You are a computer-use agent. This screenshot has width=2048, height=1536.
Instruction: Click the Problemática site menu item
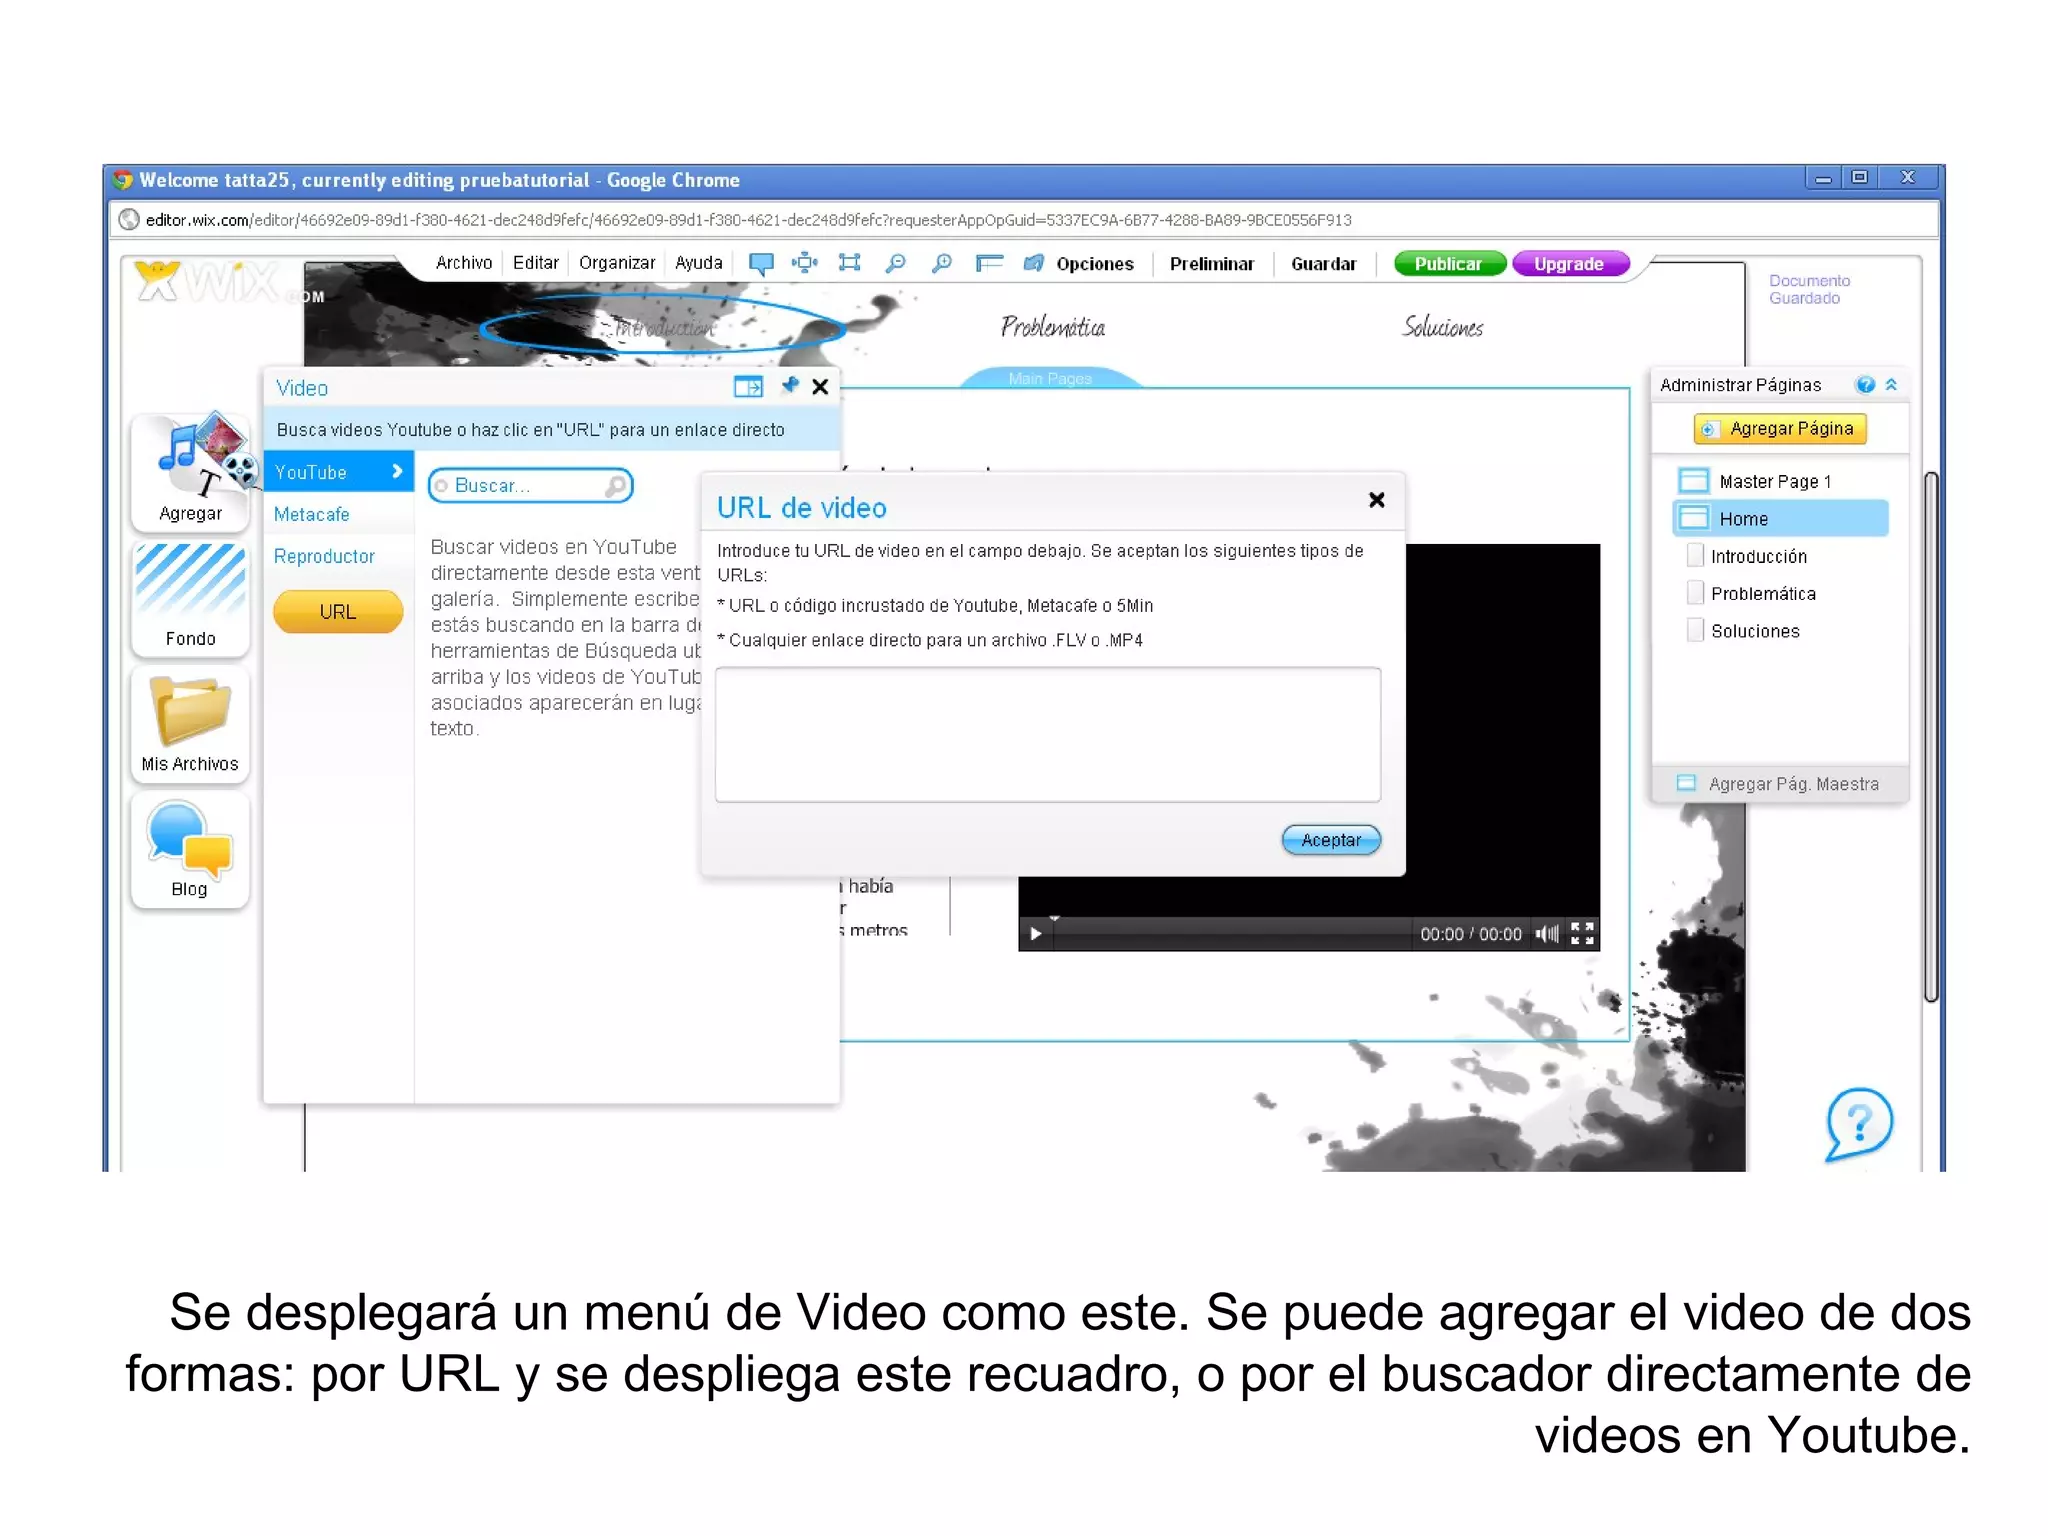(x=1053, y=327)
